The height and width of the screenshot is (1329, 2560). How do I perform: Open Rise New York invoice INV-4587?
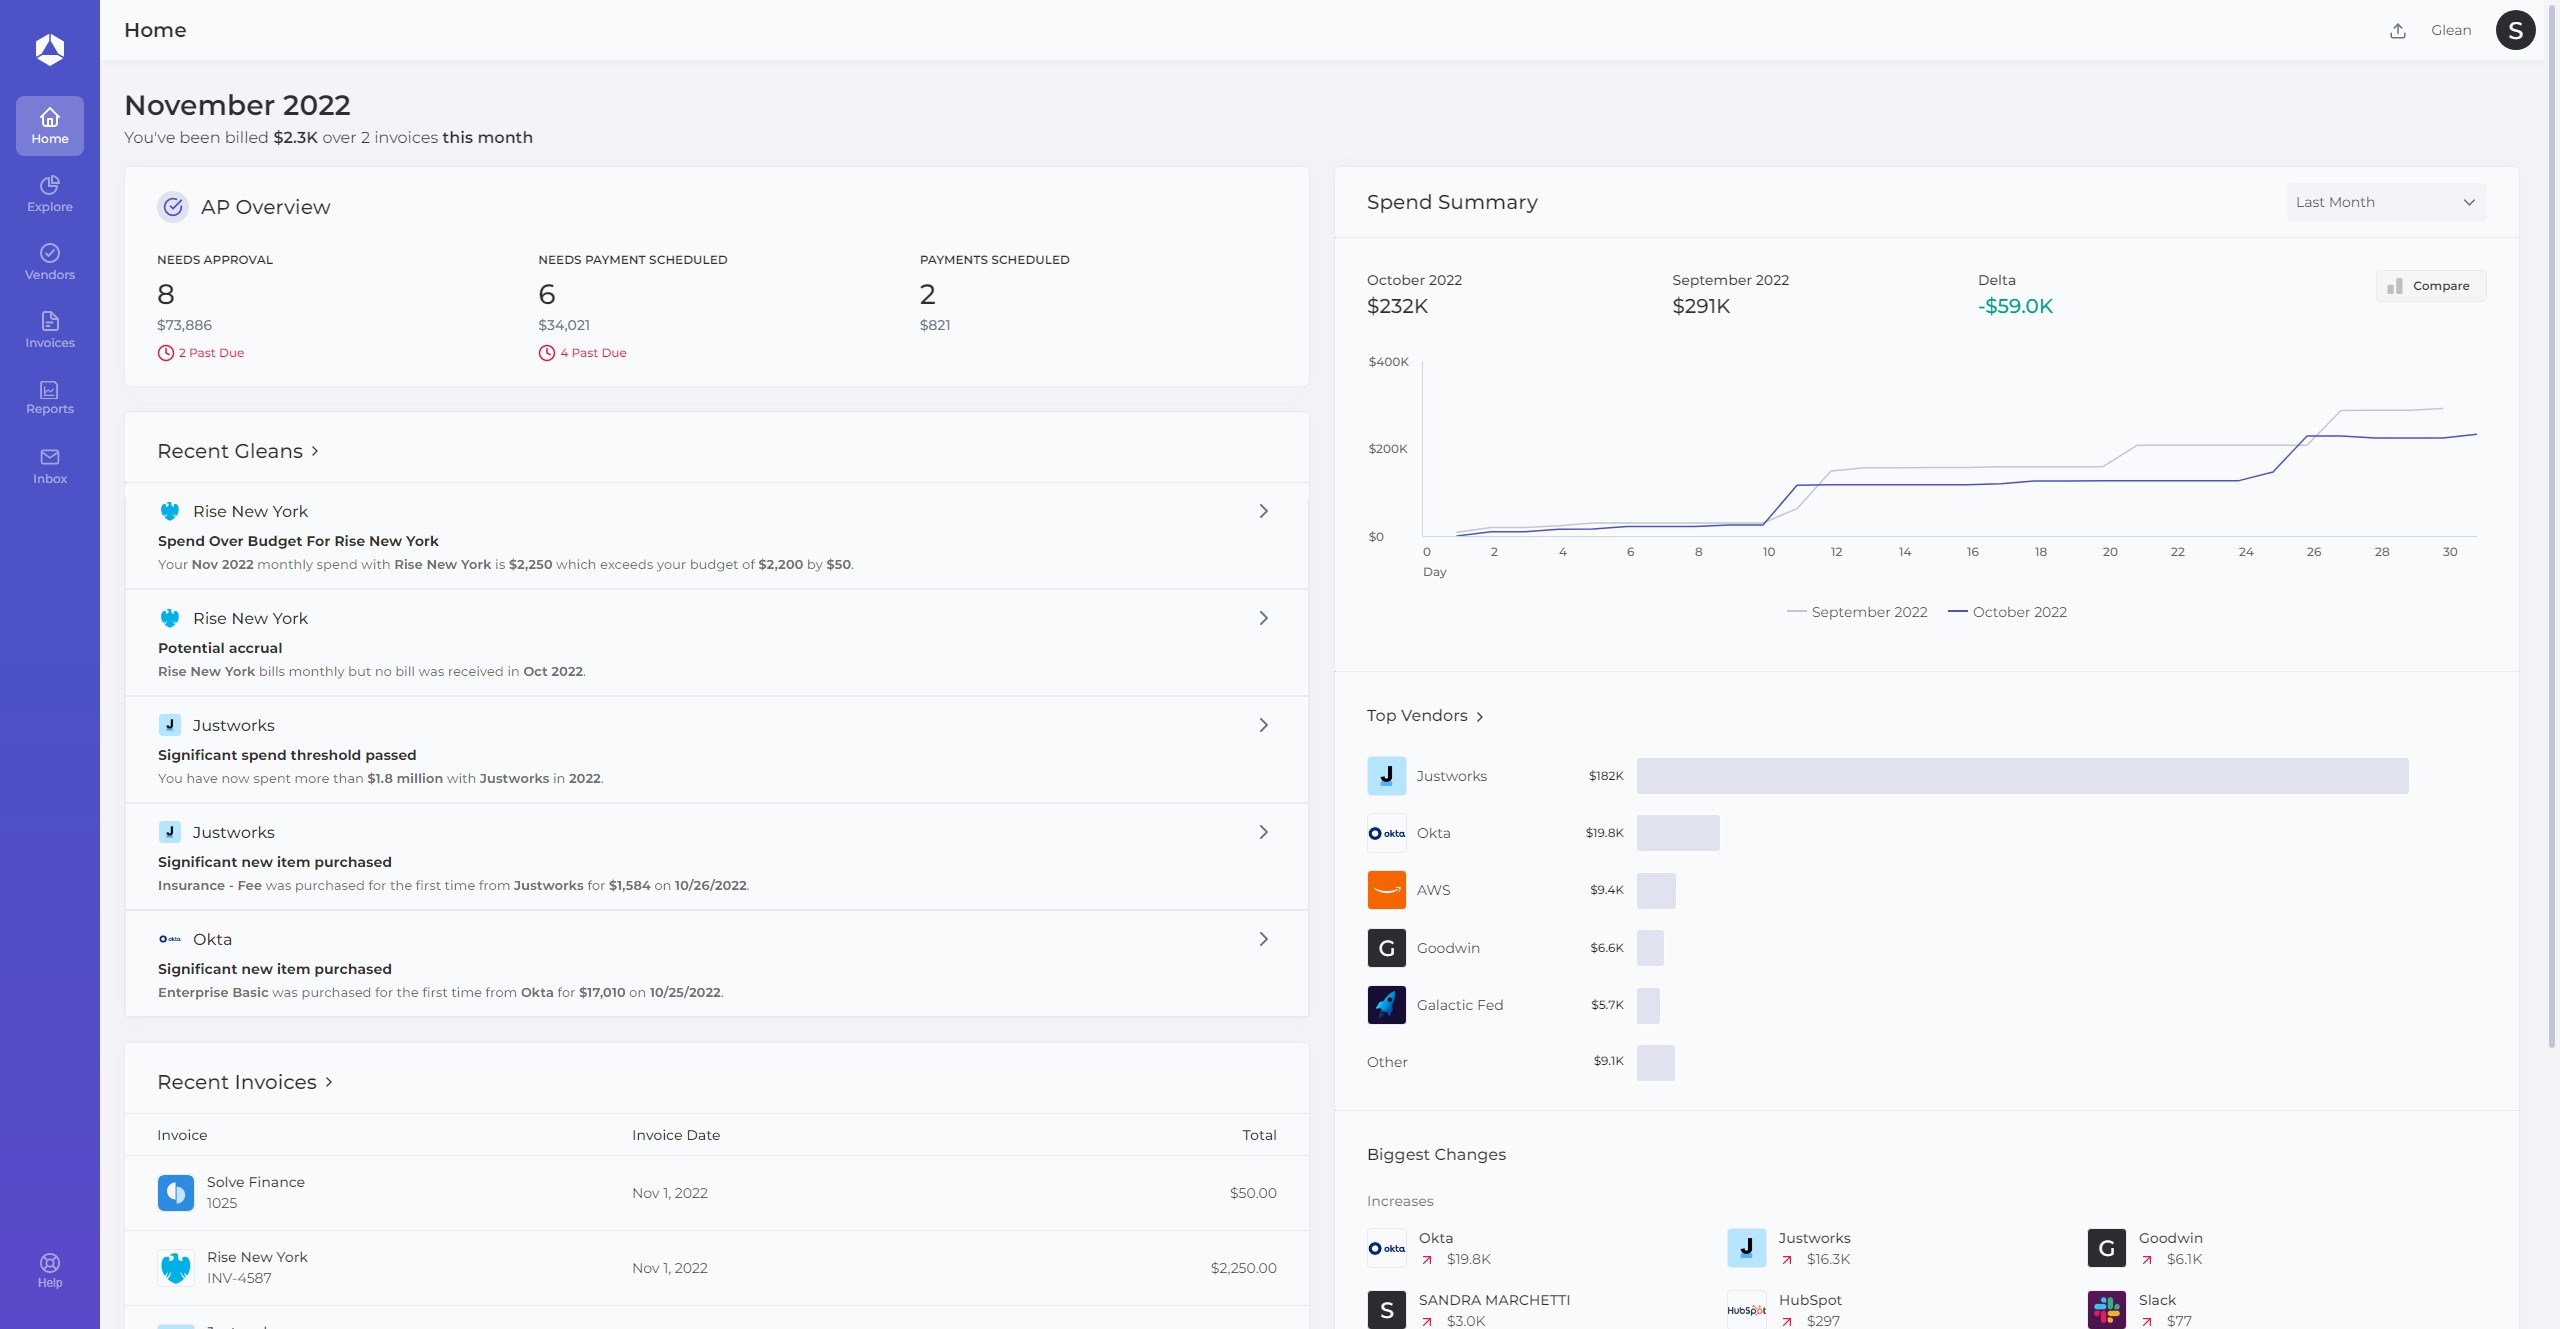[x=717, y=1268]
